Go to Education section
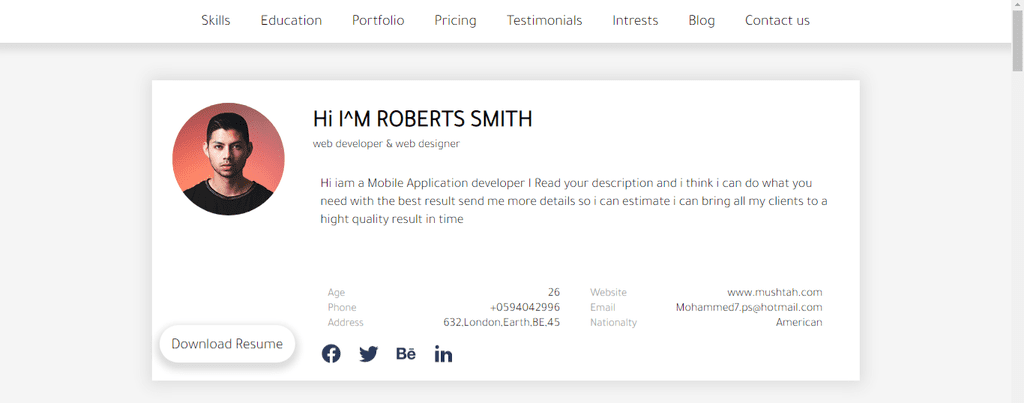The width and height of the screenshot is (1024, 403). coord(291,20)
